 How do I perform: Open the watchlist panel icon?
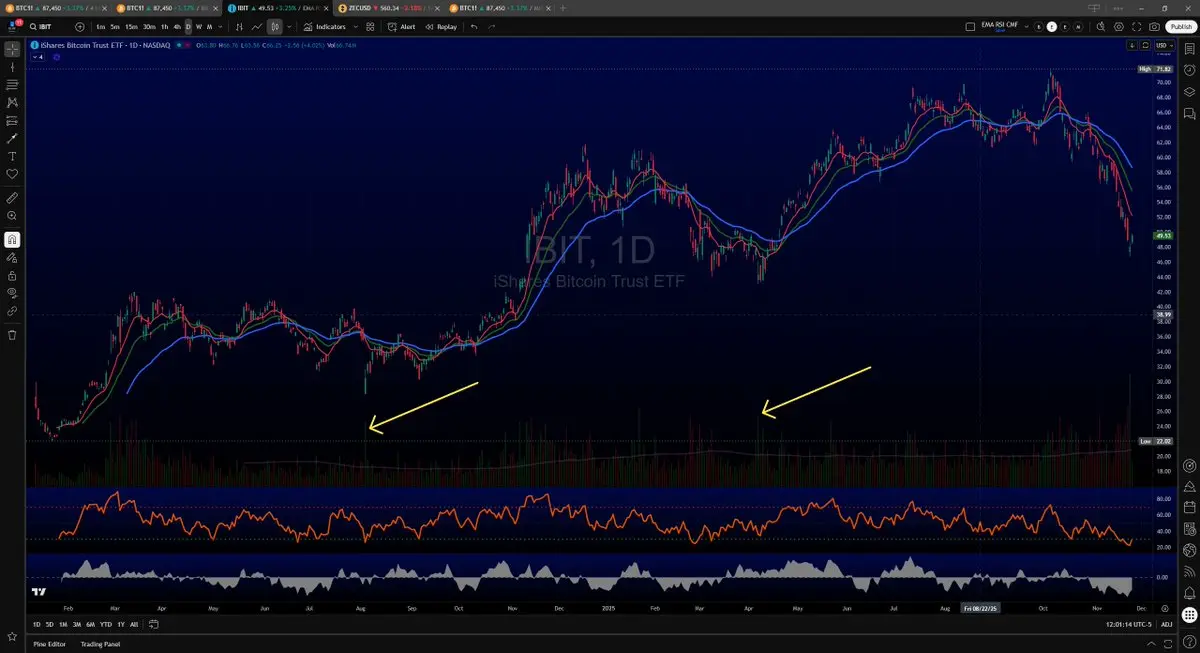click(1189, 48)
